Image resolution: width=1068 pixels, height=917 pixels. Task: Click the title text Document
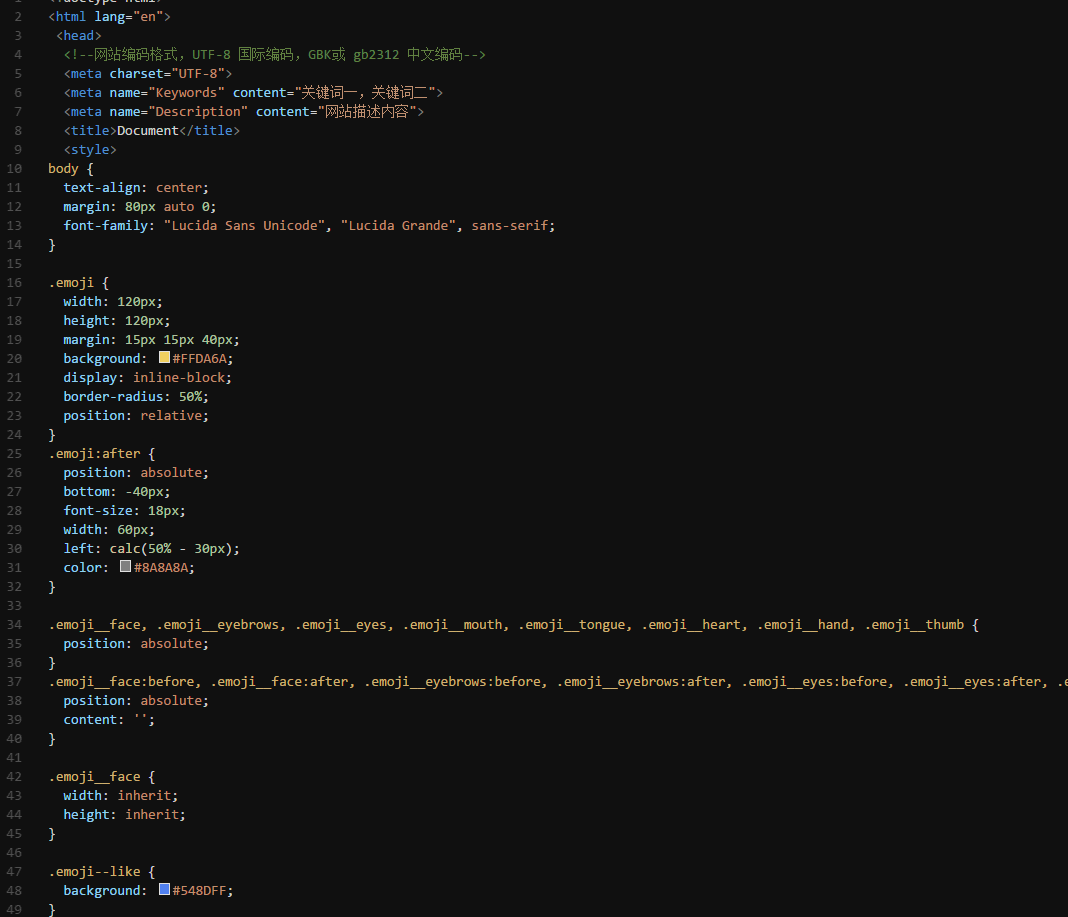pyautogui.click(x=148, y=130)
